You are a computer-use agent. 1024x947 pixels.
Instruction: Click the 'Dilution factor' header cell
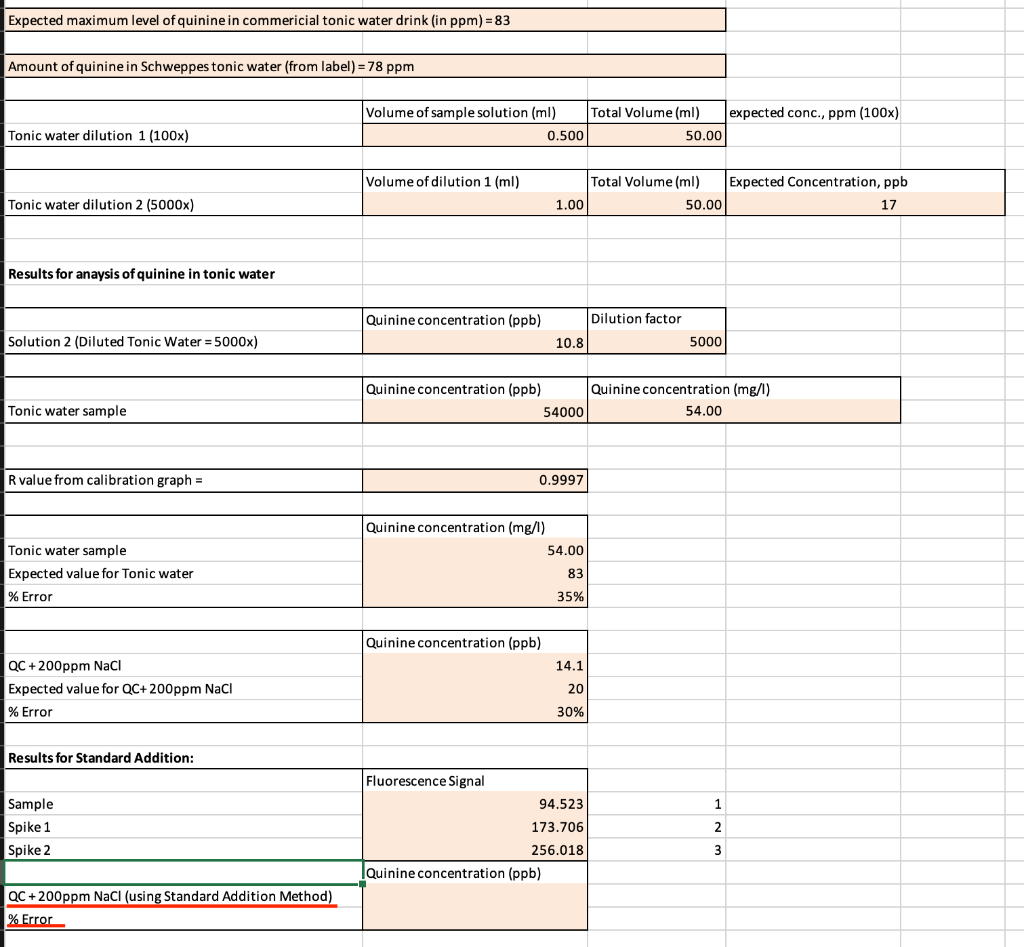pyautogui.click(x=656, y=319)
